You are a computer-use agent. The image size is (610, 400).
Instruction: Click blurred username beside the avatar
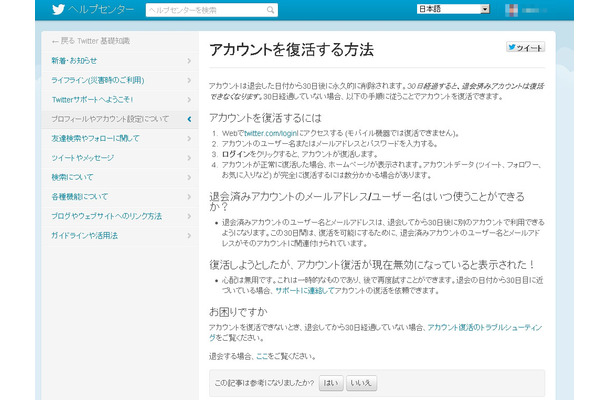pyautogui.click(x=532, y=10)
